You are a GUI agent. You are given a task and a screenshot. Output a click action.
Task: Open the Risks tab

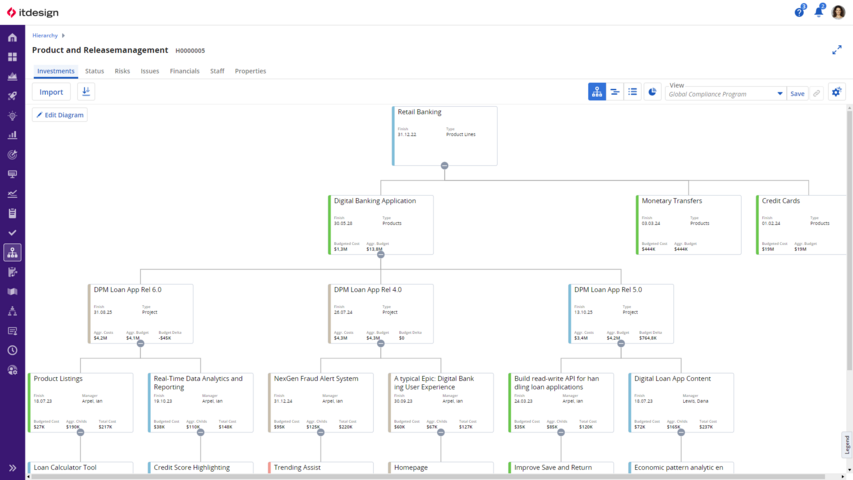pos(122,71)
